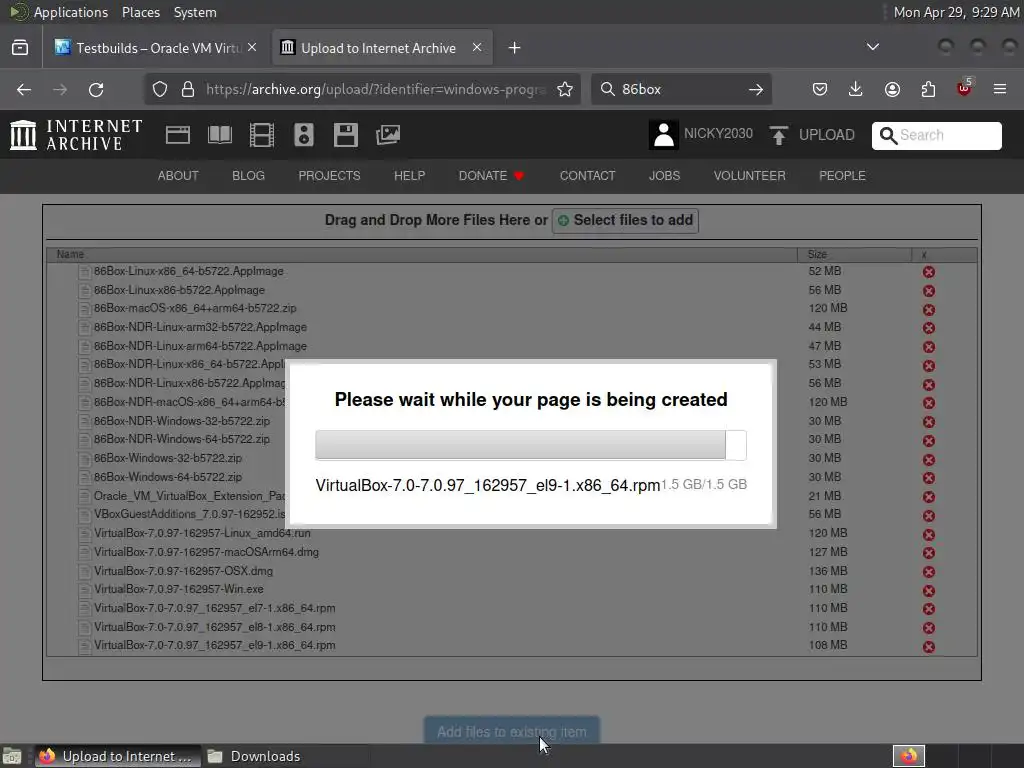
Task: Remove 86Box-NDR-Linux-arm32-b5722.AppImage via red X
Action: (929, 328)
